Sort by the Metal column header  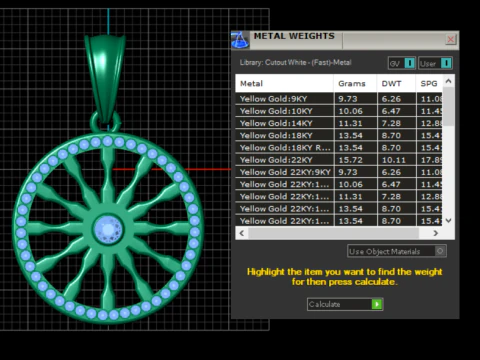coord(284,83)
